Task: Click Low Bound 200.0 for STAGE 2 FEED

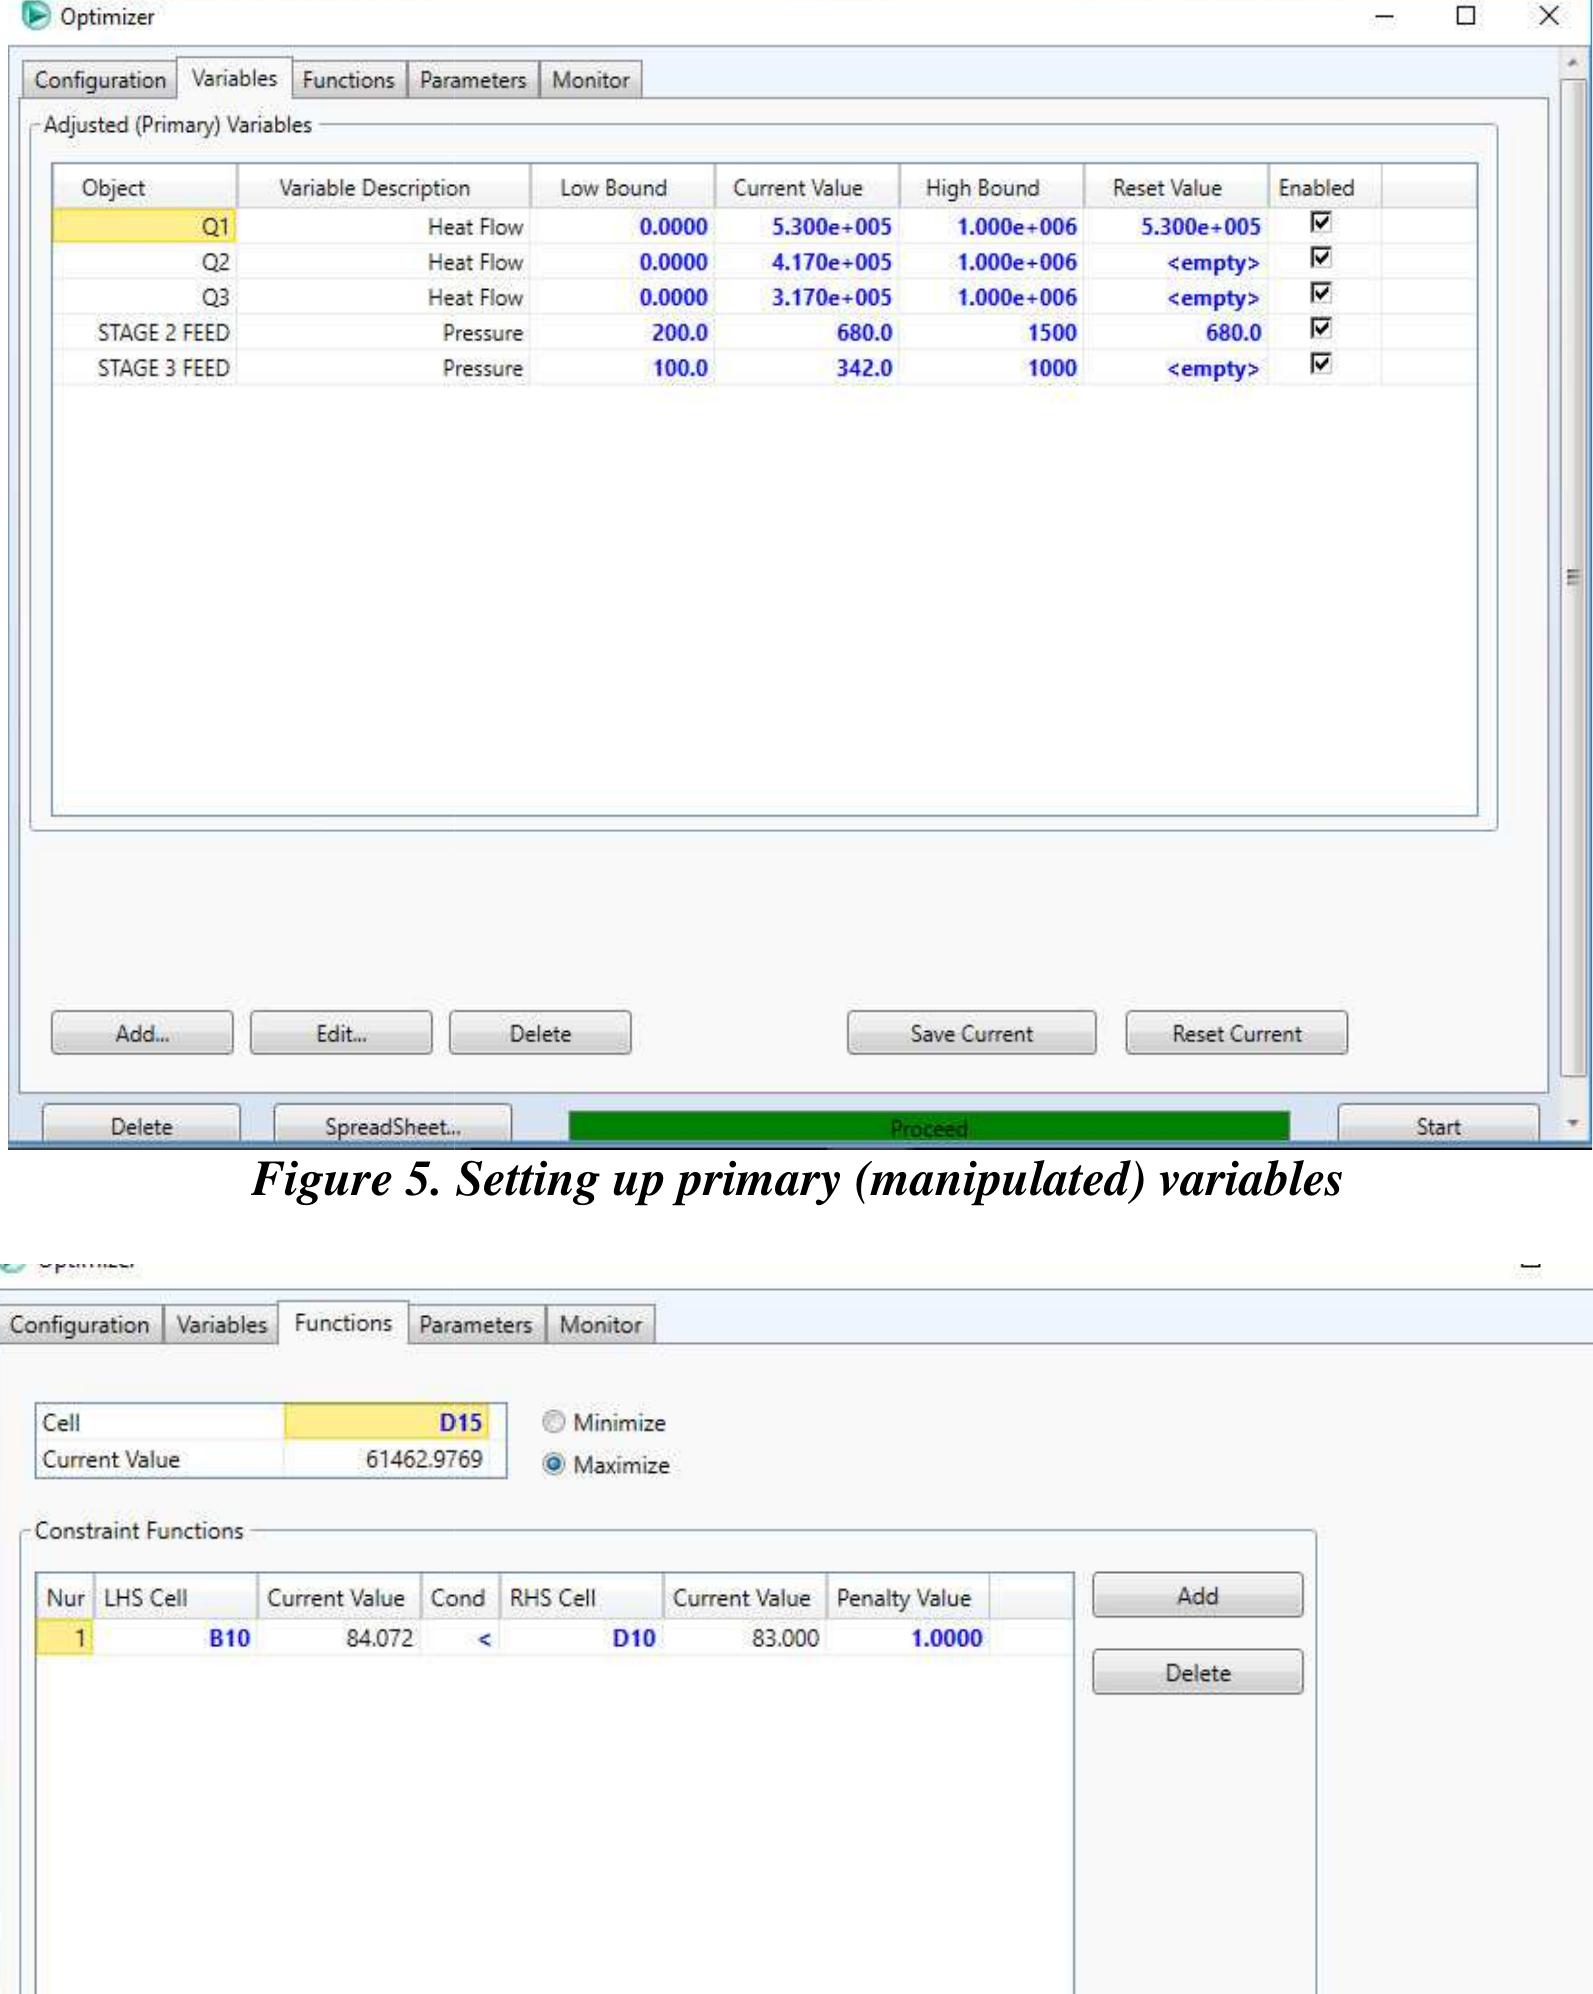Action: coord(623,333)
